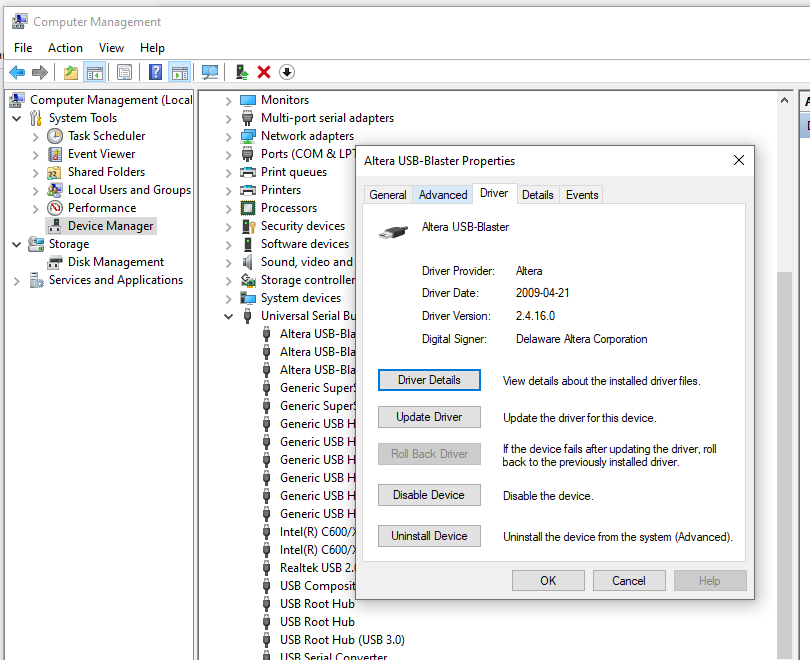This screenshot has height=660, width=810.
Task: Click Scan for hardware changes icon
Action: coord(210,72)
